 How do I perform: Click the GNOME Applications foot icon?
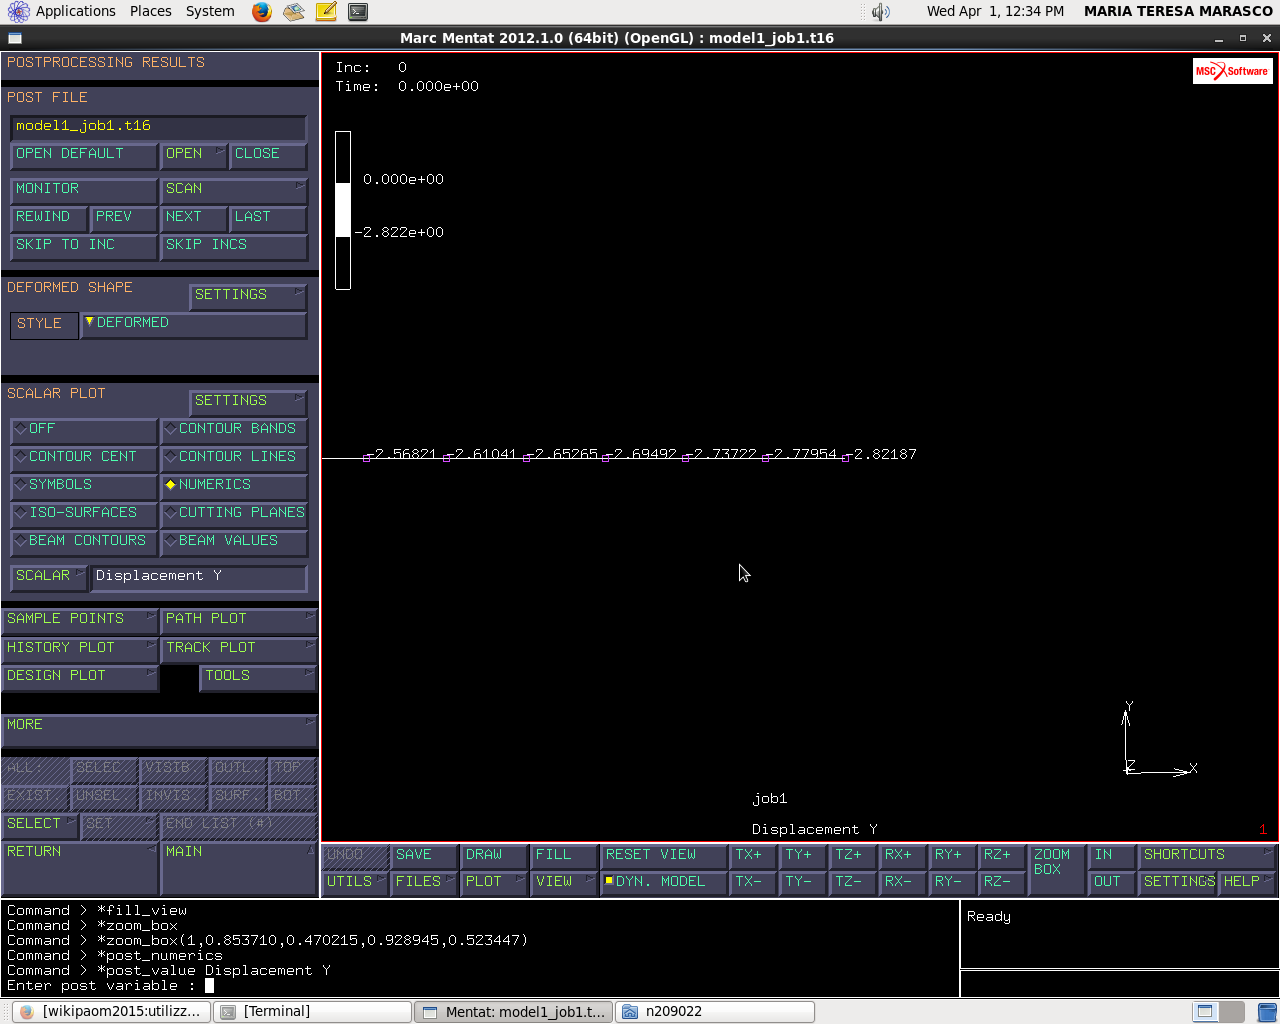click(x=18, y=12)
